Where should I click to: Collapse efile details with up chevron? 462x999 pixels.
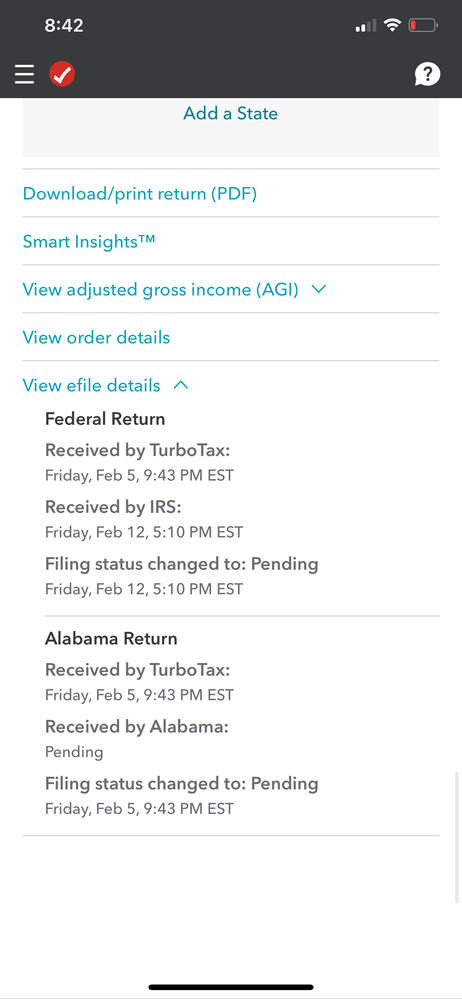click(181, 385)
